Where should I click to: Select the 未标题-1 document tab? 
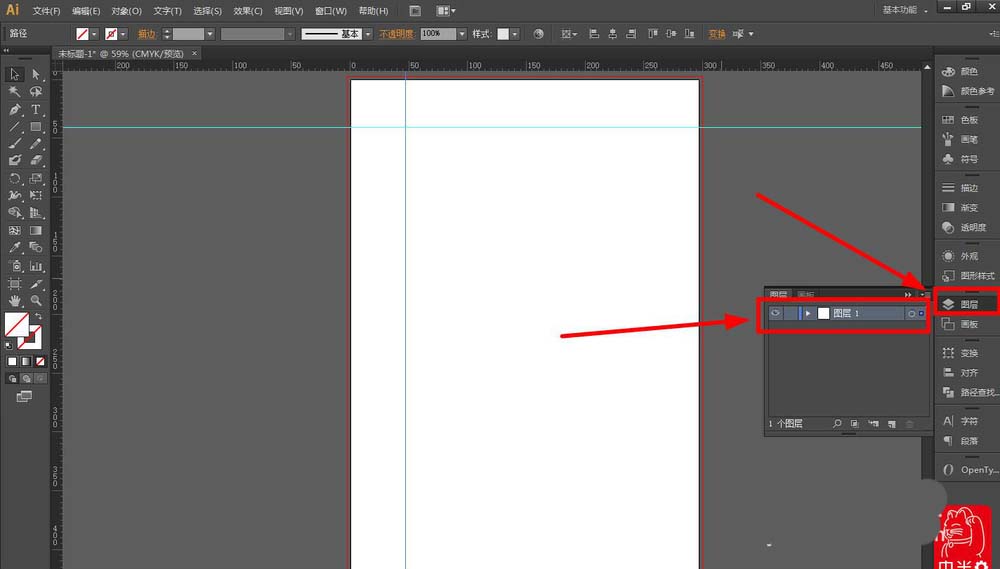121,54
